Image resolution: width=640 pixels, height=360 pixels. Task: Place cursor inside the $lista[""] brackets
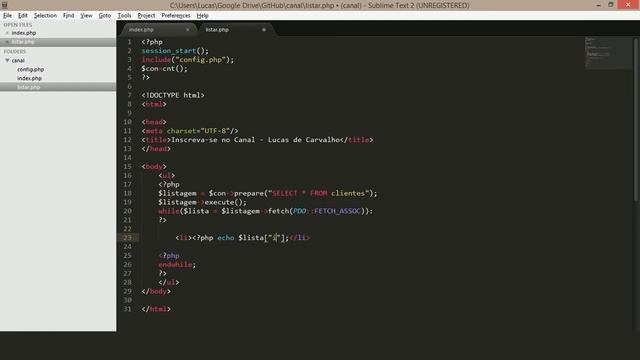tap(276, 238)
